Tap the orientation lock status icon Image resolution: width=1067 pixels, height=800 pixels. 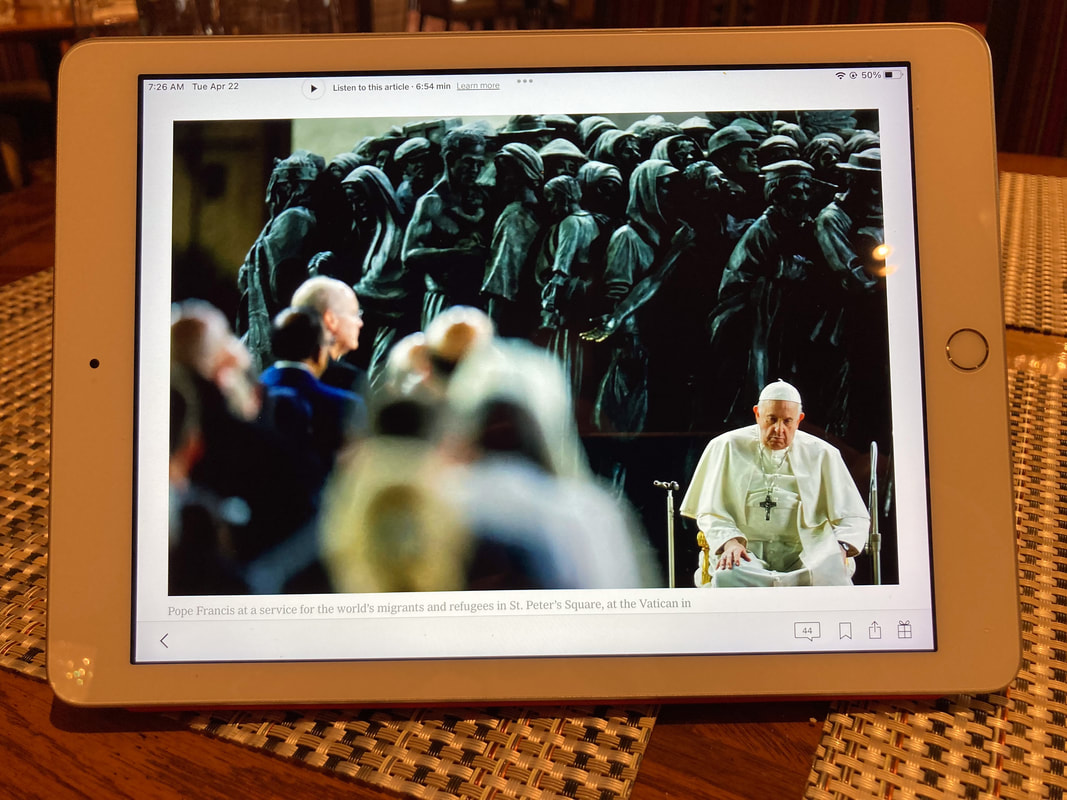[x=853, y=76]
